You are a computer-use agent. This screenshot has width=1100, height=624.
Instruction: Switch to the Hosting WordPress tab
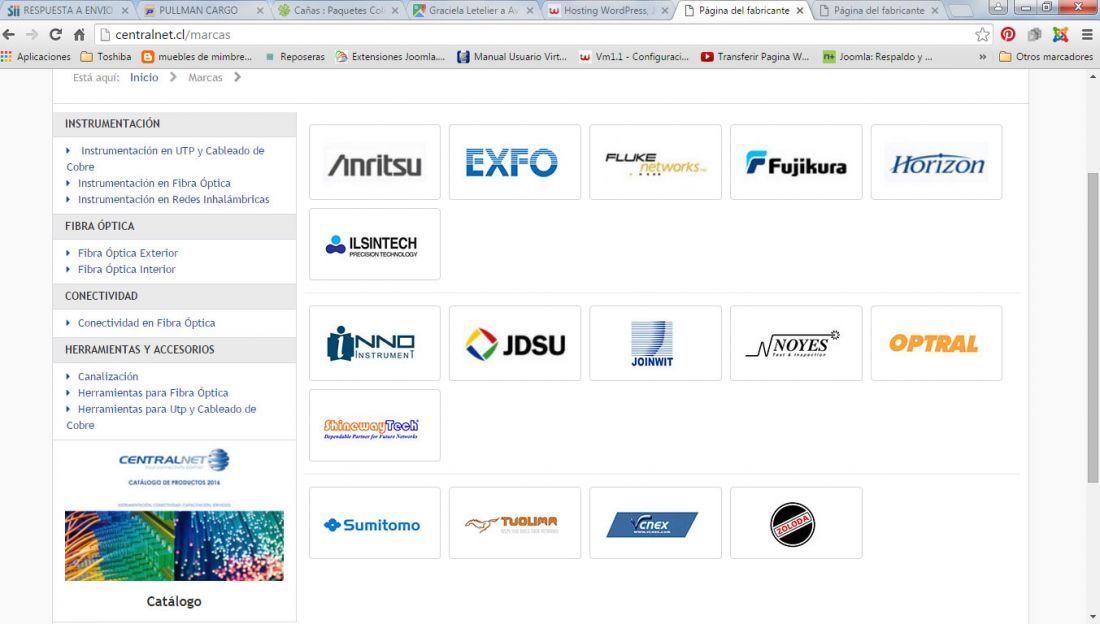(609, 11)
